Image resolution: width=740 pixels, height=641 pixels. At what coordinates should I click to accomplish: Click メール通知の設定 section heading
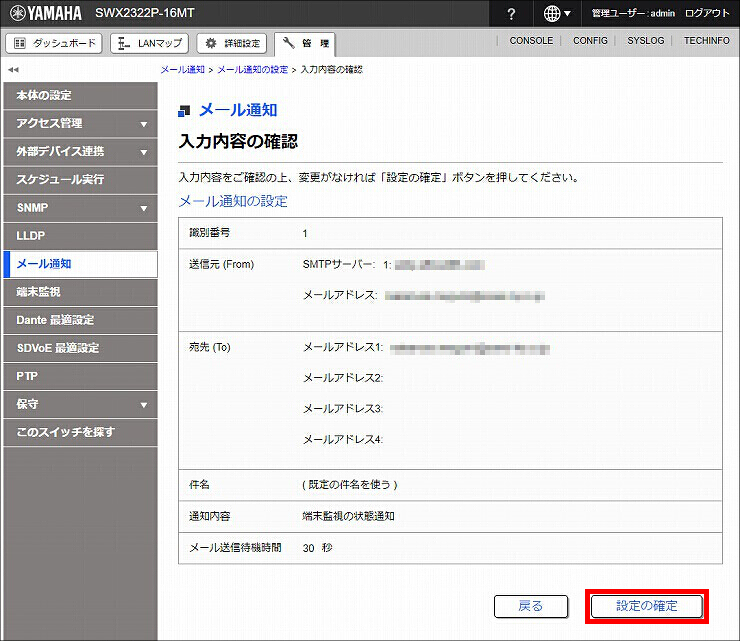click(x=233, y=202)
